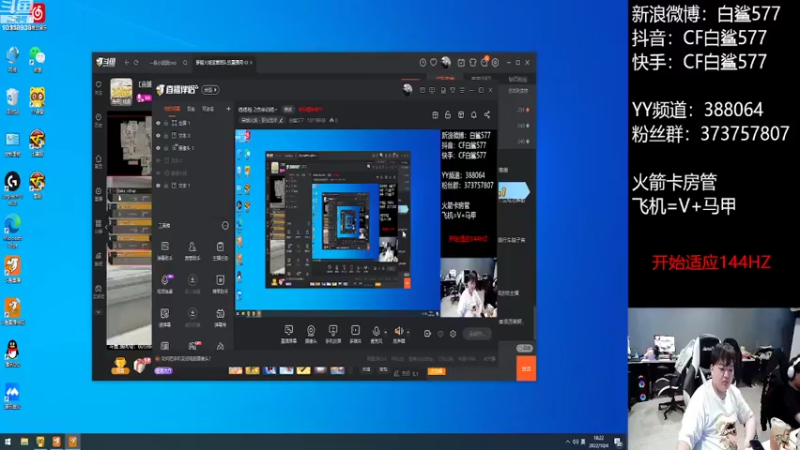Screen dimensions: 800x450
Task: Open the Microsoft Edge desktop shortcut
Action: (12, 230)
